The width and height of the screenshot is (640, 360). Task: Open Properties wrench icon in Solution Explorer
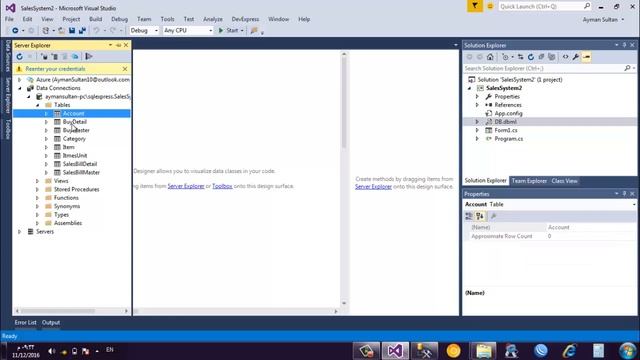tap(576, 57)
